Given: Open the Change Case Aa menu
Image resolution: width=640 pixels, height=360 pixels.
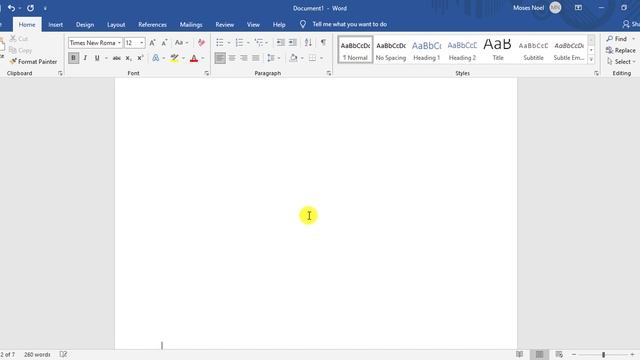Looking at the screenshot, I should click(x=181, y=42).
